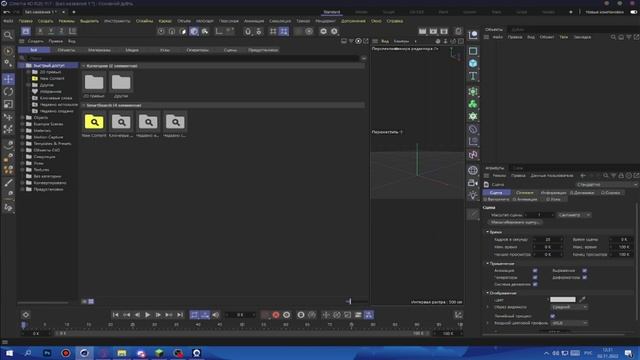The image size is (640, 360).
Task: Toggle the Animation checkbox in attributes
Action: [535, 271]
